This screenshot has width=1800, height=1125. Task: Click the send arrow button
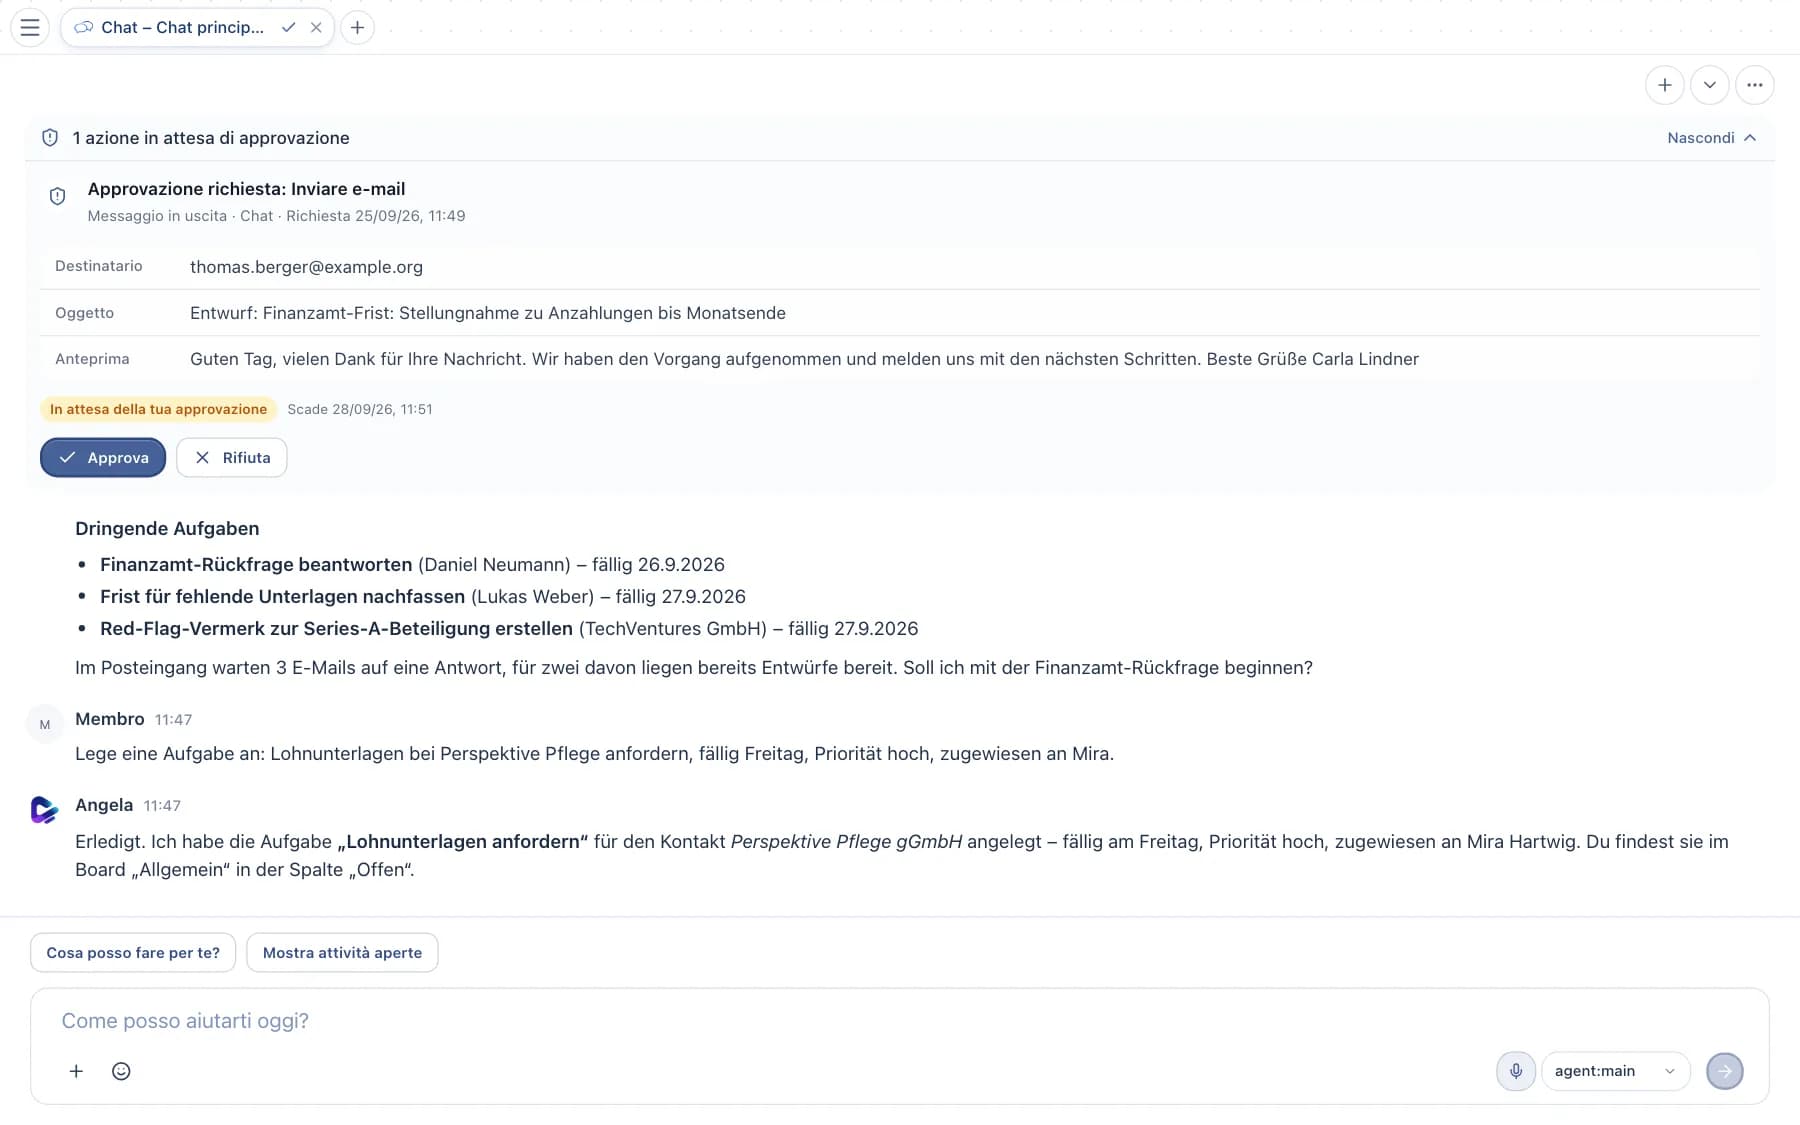[x=1724, y=1071]
